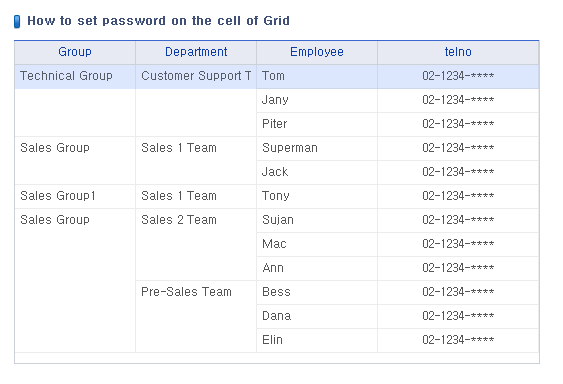Screen dimensions: 563x384
Task: Click the masked telno for Jany
Action: coord(458,101)
